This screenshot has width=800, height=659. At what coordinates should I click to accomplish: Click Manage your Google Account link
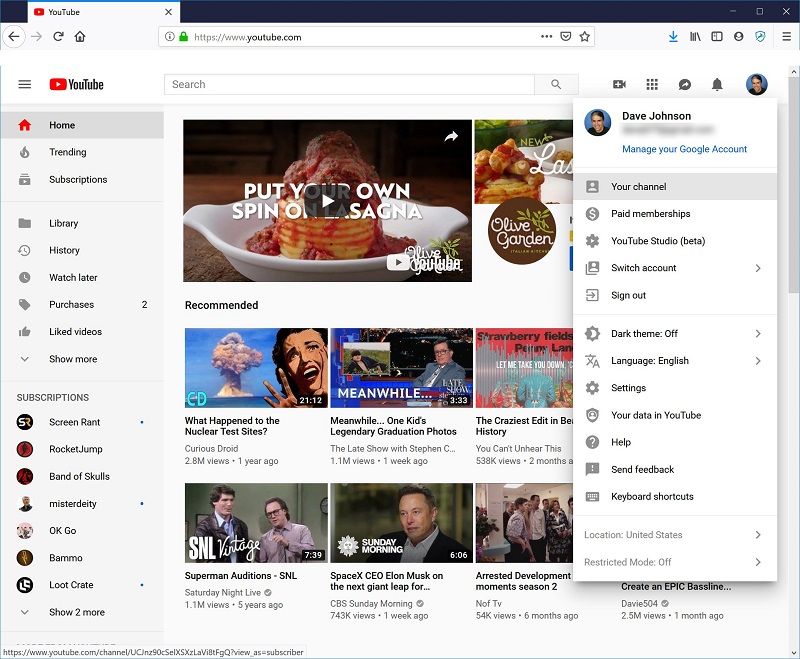click(684, 149)
